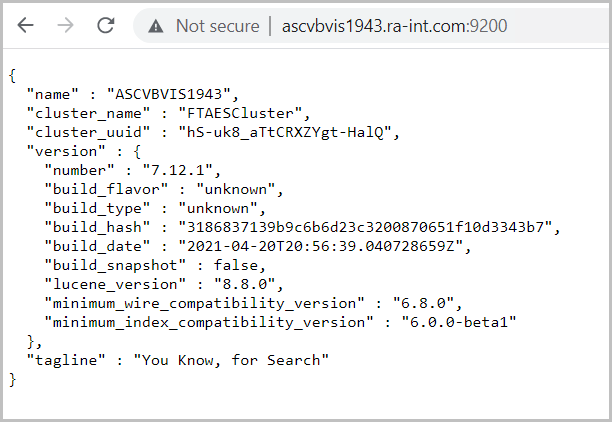Open the Not secure site info label
Screen dimensions: 612x422
(217, 26)
